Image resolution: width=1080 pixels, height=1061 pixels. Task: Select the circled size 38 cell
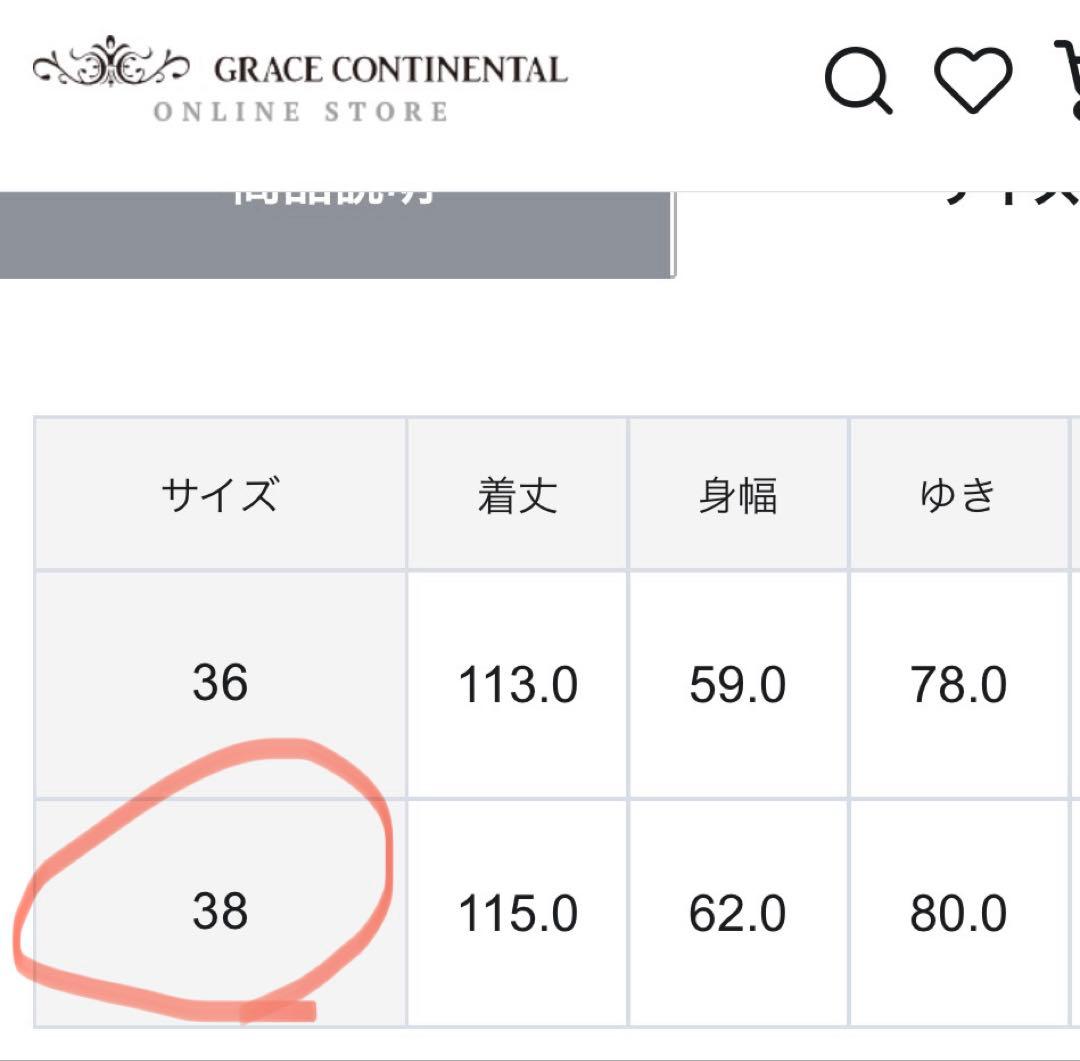(220, 913)
